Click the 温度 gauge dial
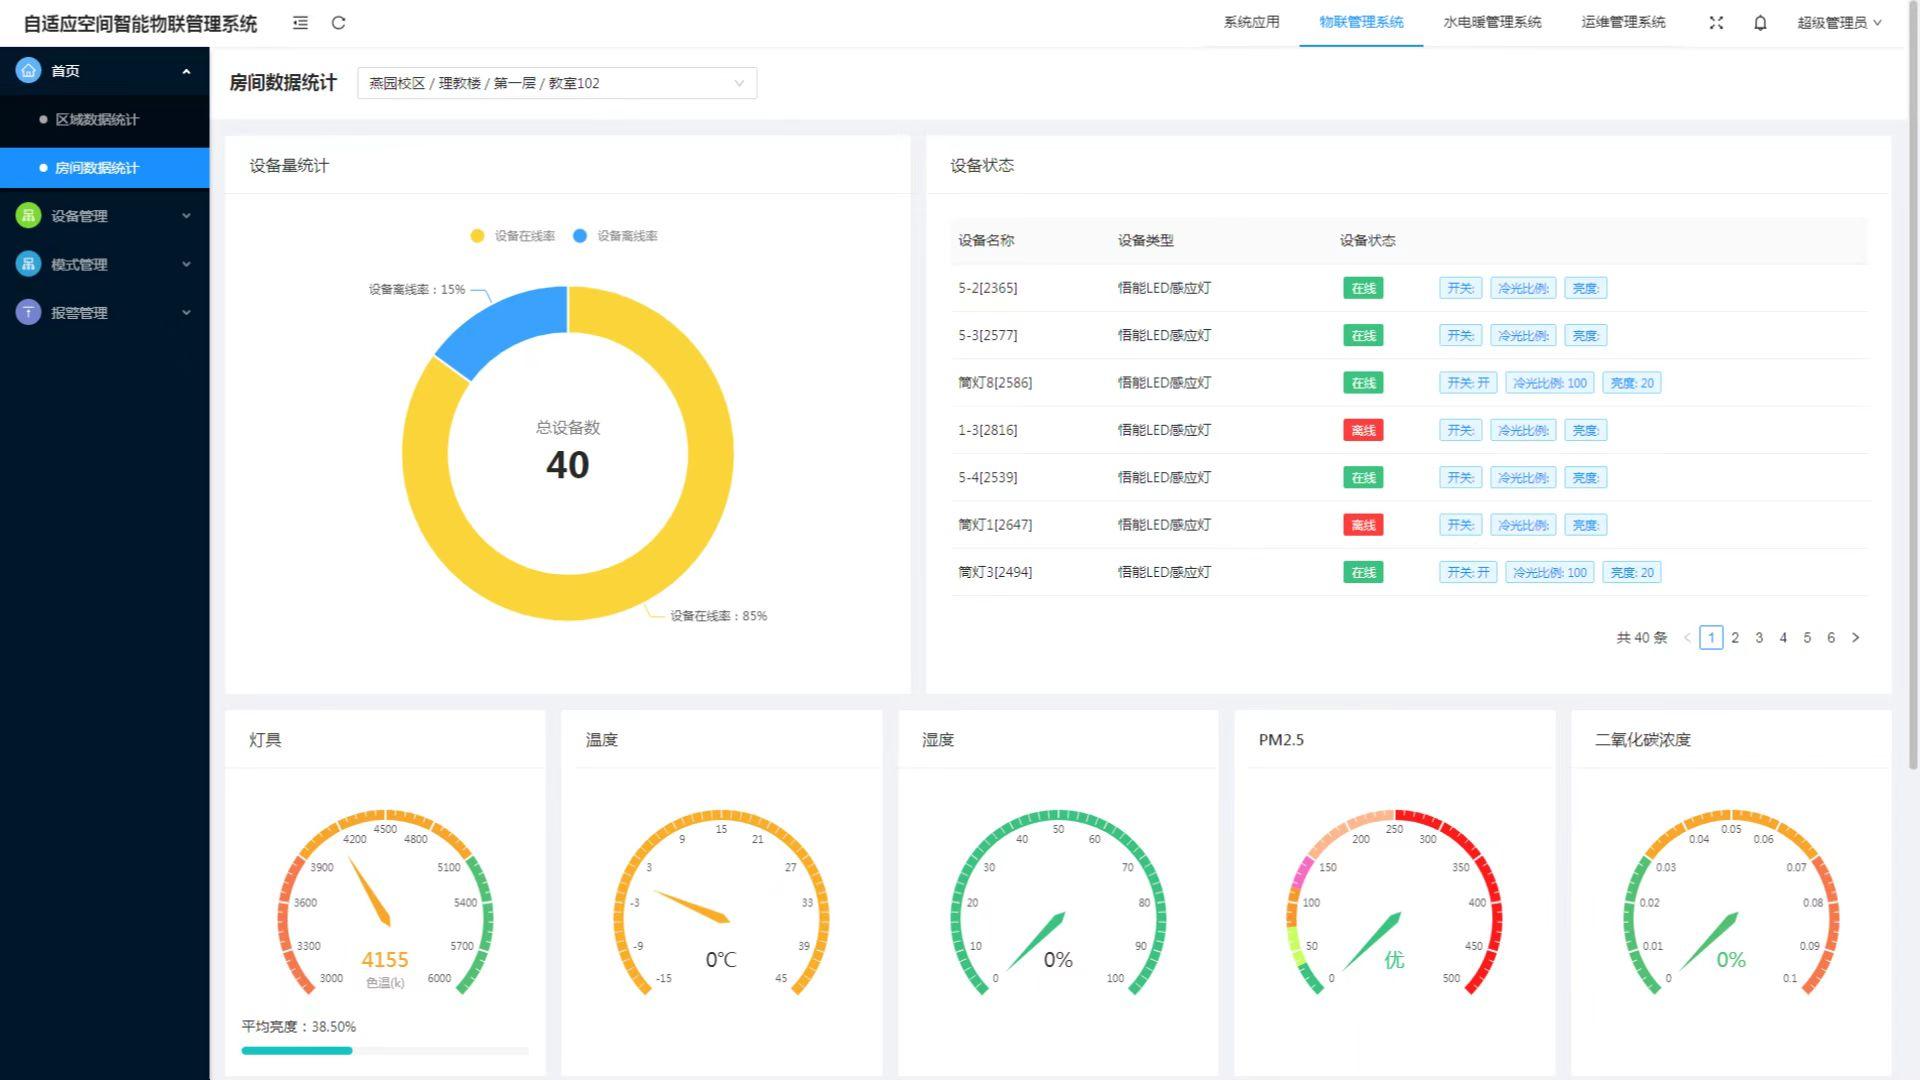The image size is (1920, 1080). pyautogui.click(x=721, y=903)
